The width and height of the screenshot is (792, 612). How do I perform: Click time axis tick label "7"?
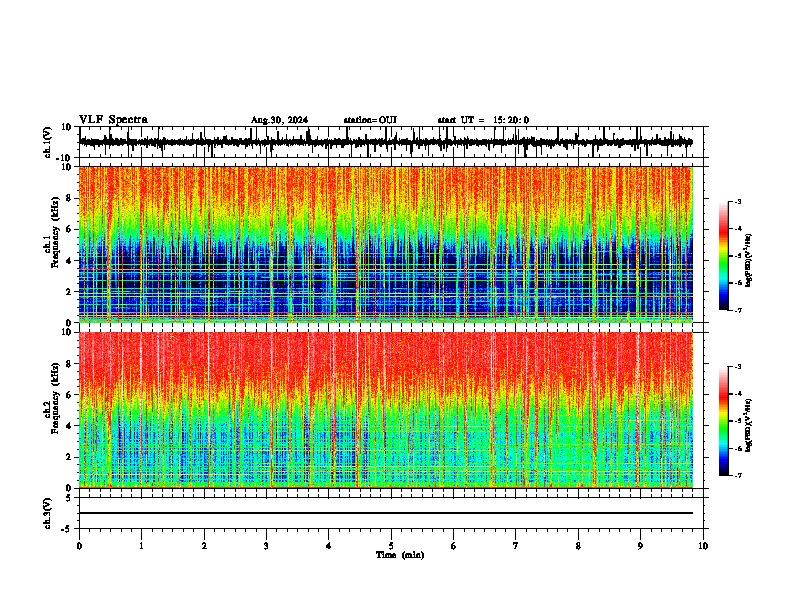pyautogui.click(x=516, y=546)
